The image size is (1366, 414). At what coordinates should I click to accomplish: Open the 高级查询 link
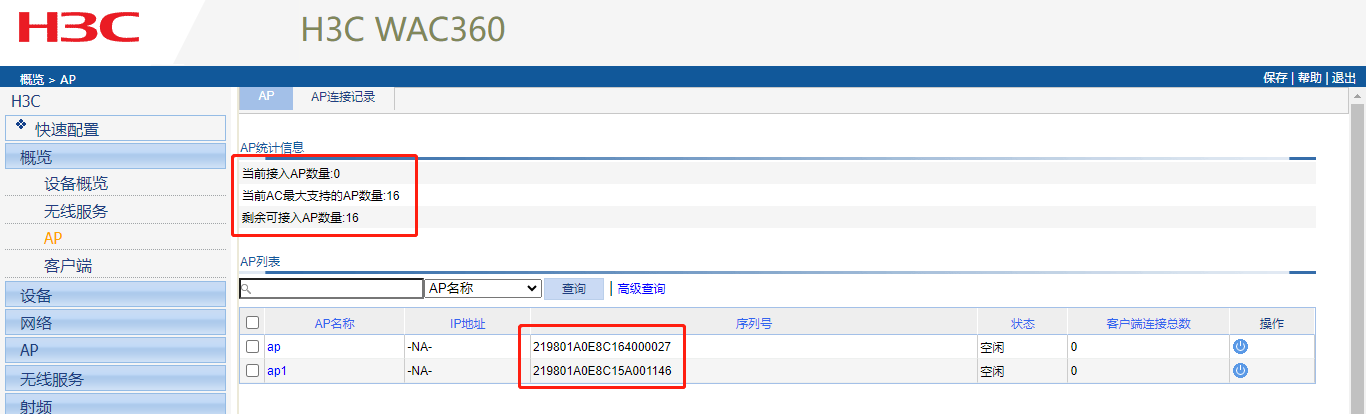[x=641, y=289]
